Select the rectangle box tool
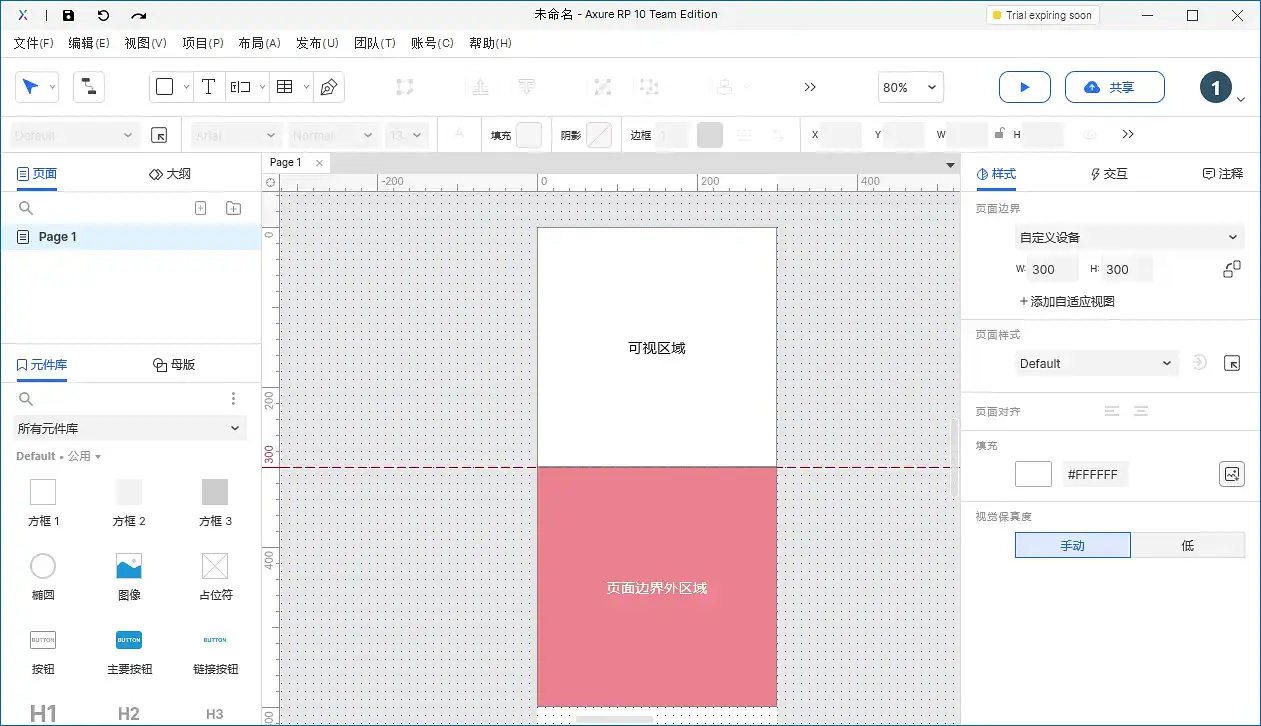Viewport: 1261px width, 726px height. (x=165, y=87)
